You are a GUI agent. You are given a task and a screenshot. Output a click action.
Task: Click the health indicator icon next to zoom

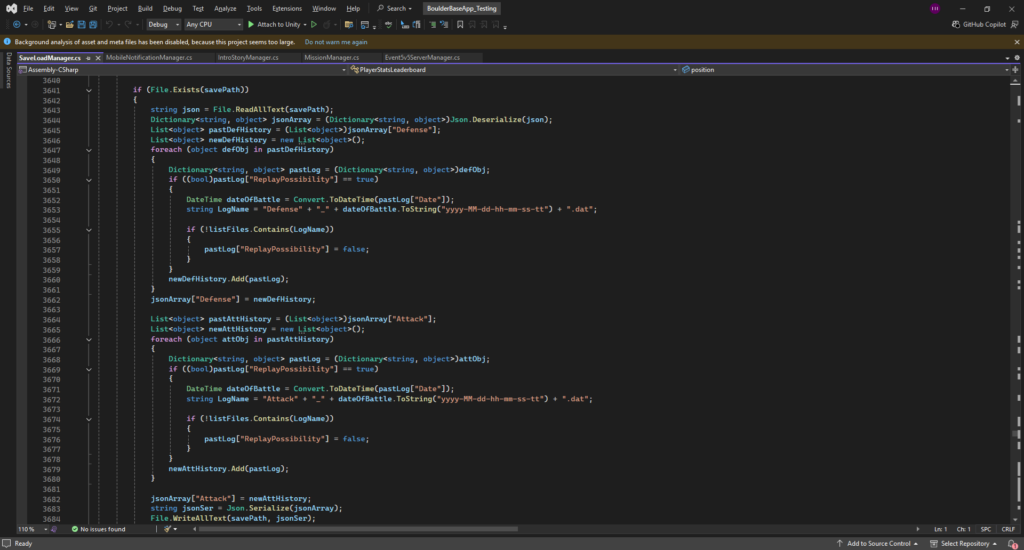tap(54, 529)
